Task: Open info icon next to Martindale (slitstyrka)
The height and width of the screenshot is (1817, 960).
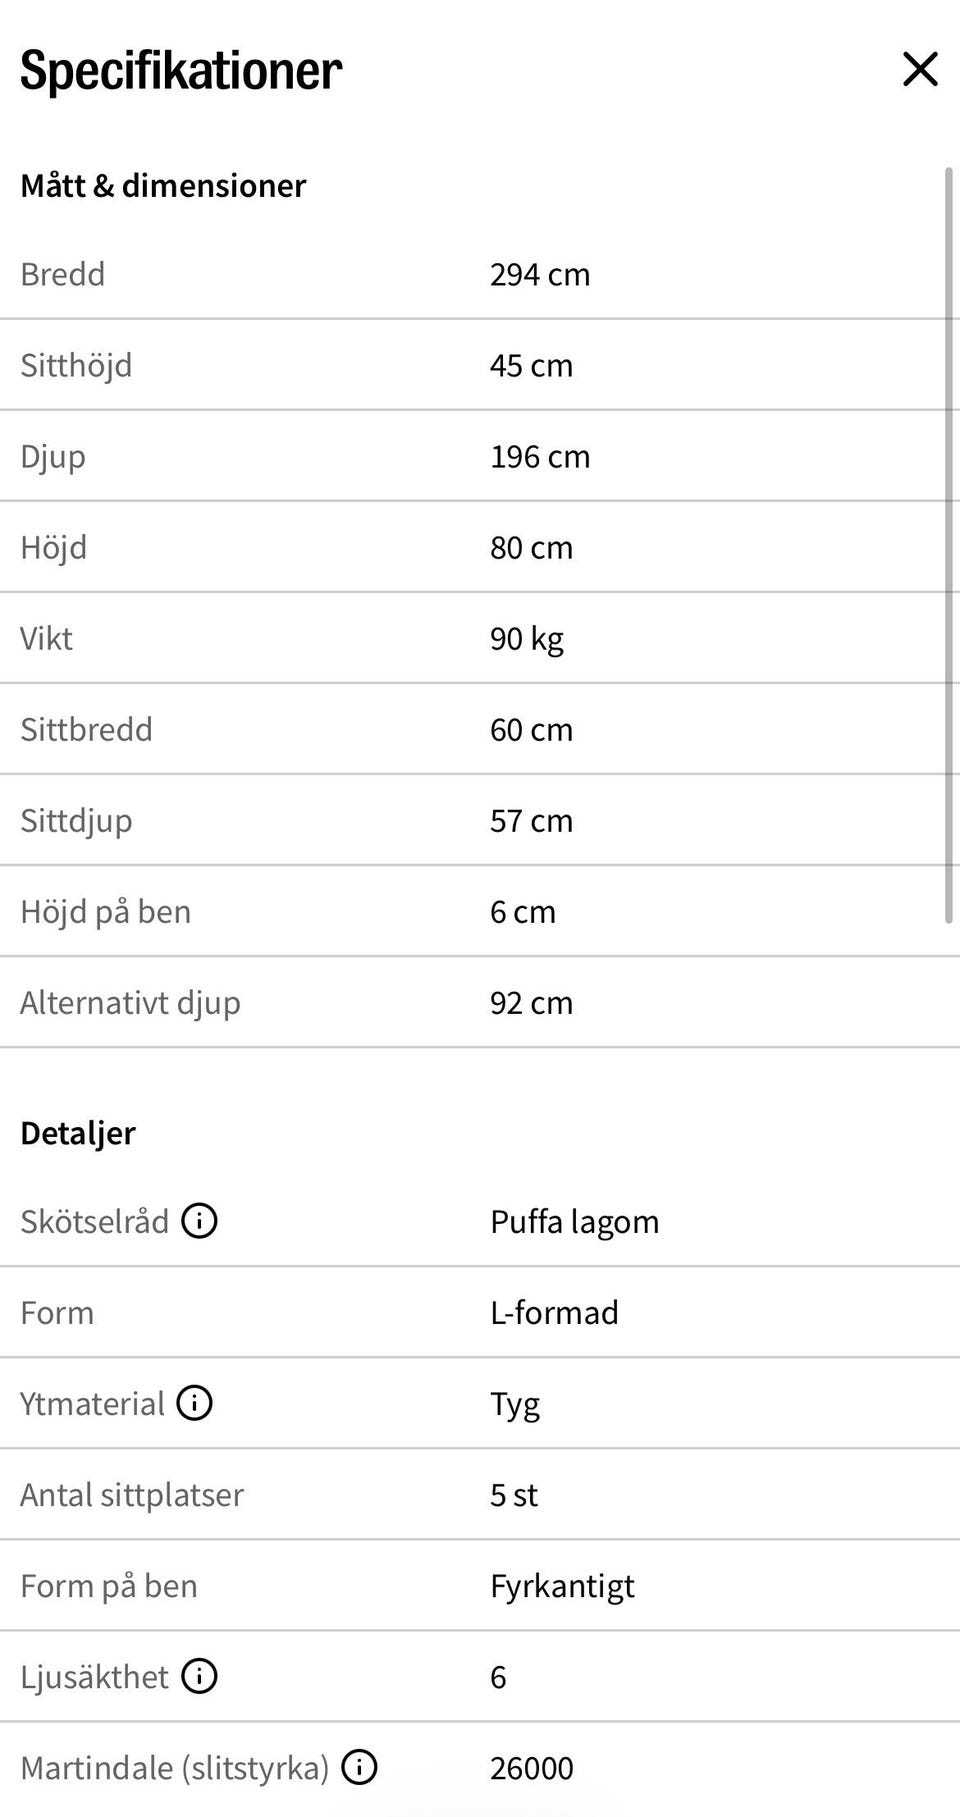Action: click(359, 1767)
